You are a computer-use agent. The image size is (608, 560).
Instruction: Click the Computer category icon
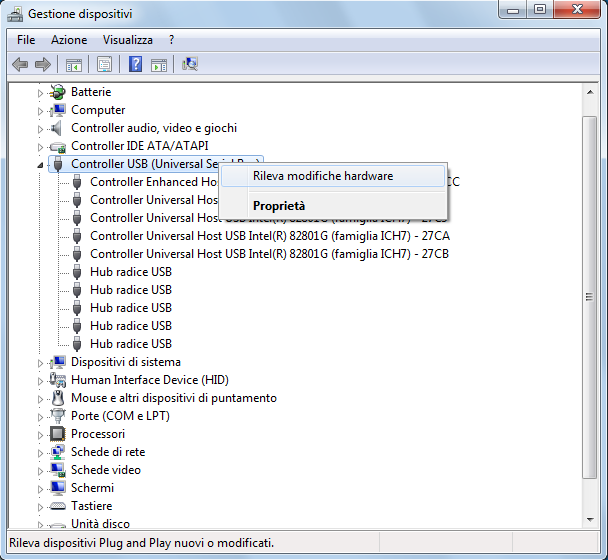click(x=57, y=110)
